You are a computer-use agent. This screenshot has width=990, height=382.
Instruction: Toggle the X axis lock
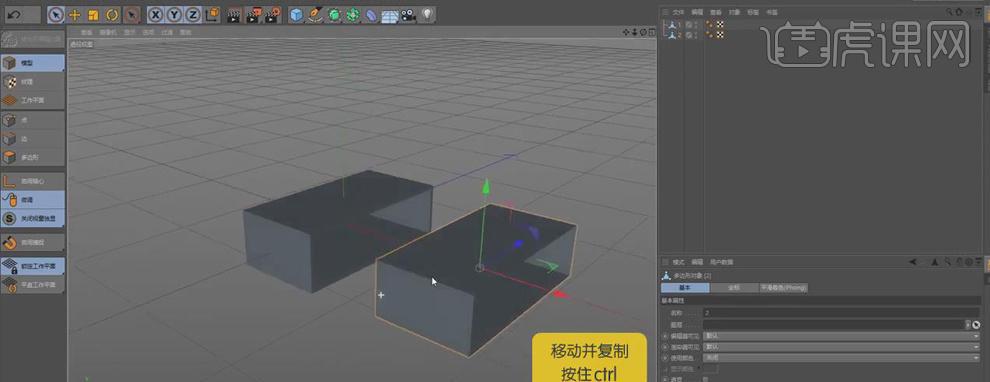(x=156, y=14)
